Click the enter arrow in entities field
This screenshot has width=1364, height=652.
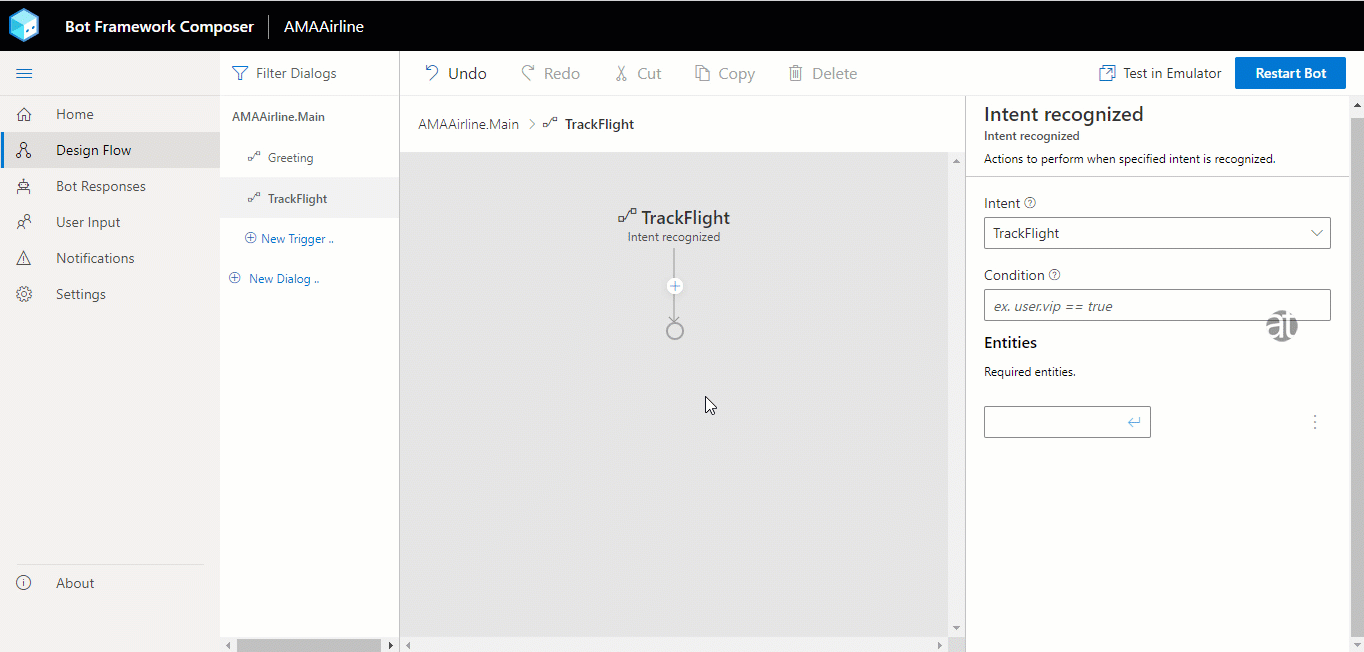1134,422
